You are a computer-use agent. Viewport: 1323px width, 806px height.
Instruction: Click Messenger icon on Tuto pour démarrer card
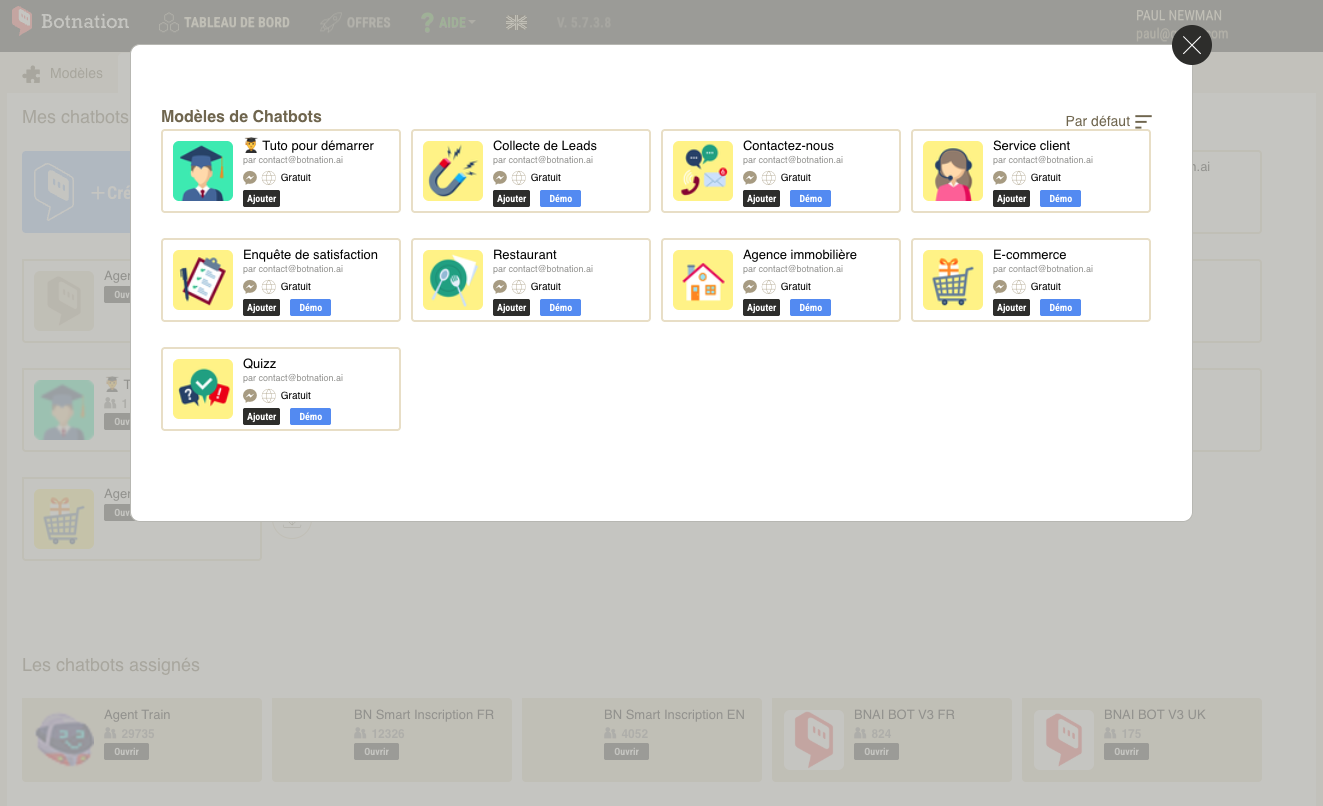(250, 178)
